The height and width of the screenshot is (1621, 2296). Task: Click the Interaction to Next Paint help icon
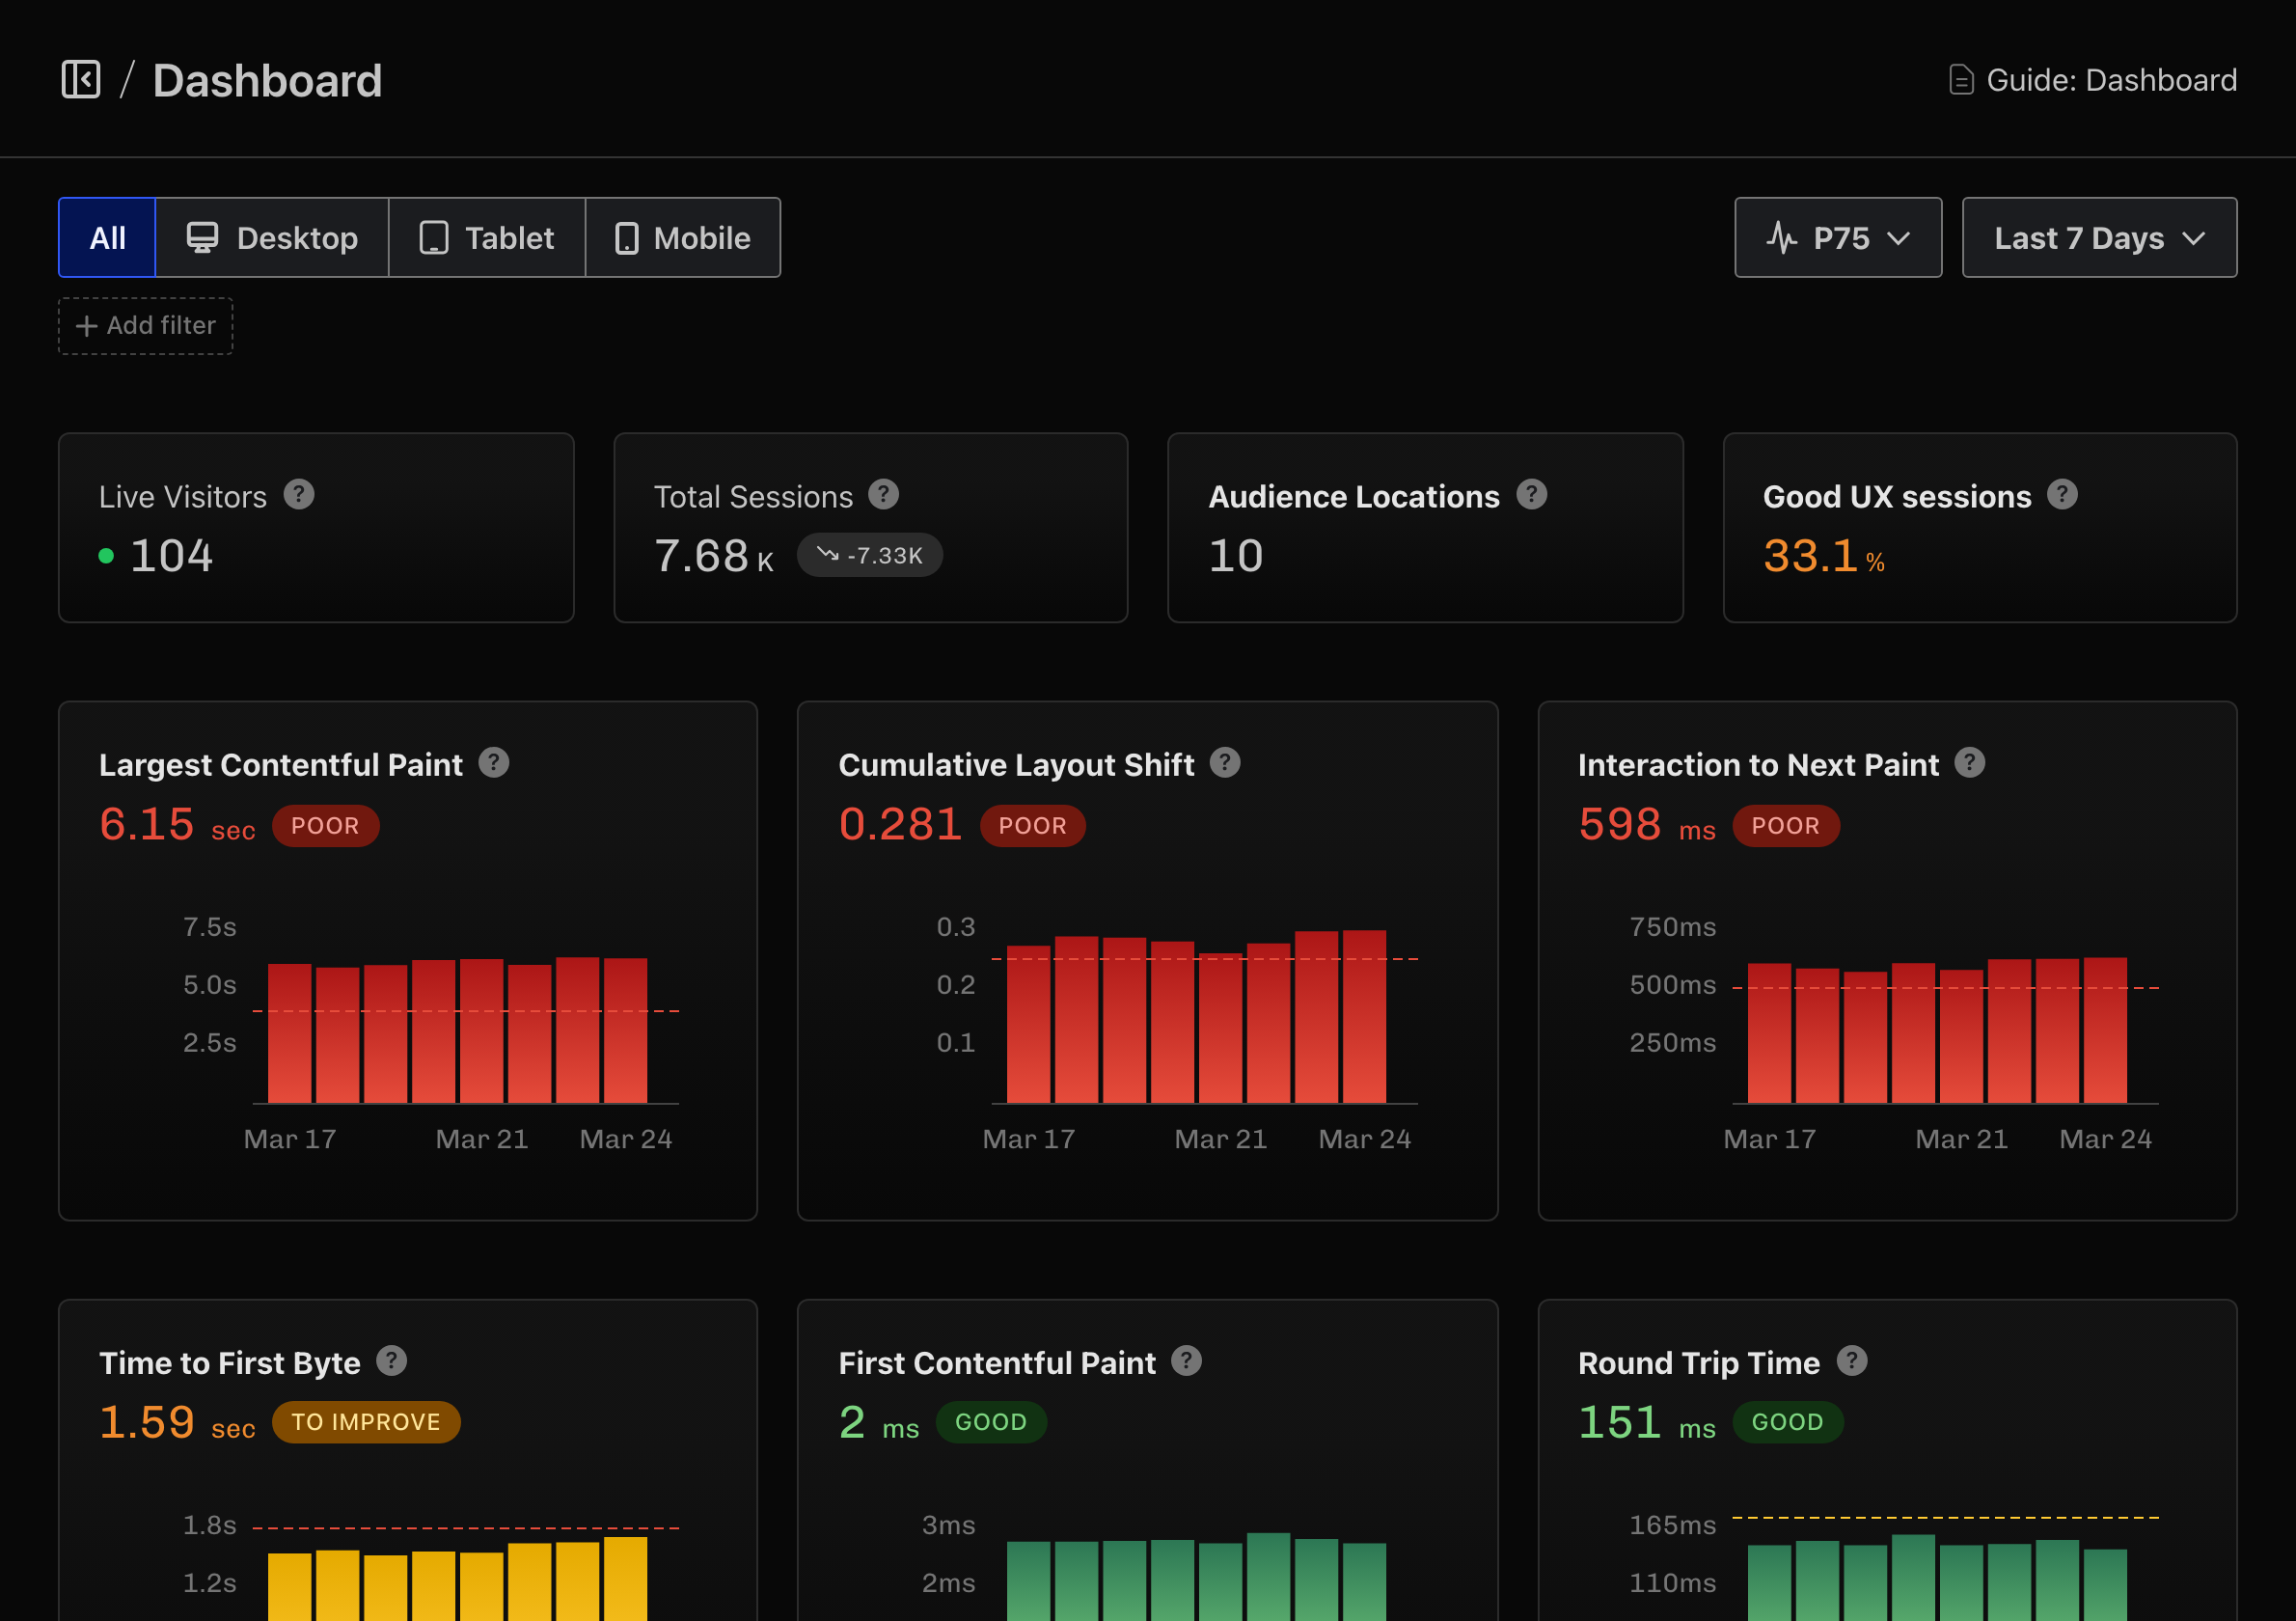(x=1970, y=761)
